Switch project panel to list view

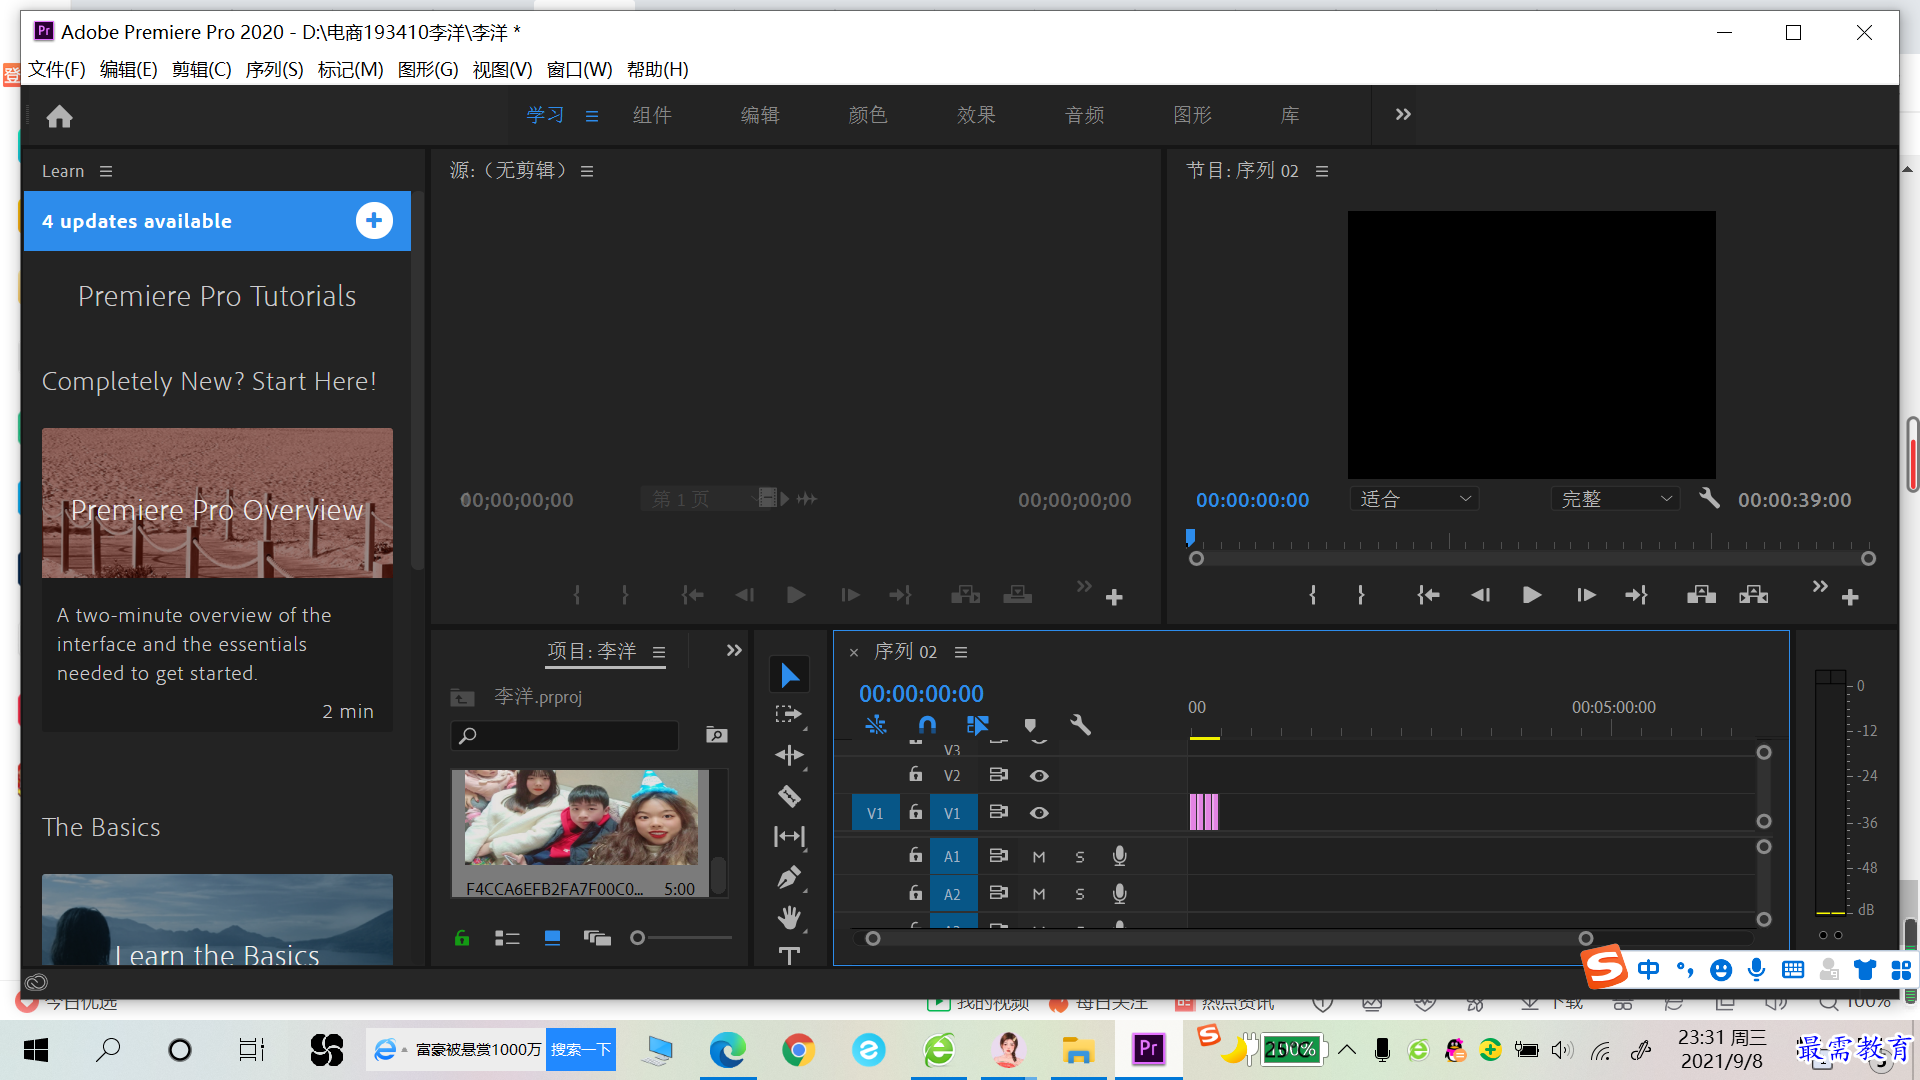click(x=507, y=938)
